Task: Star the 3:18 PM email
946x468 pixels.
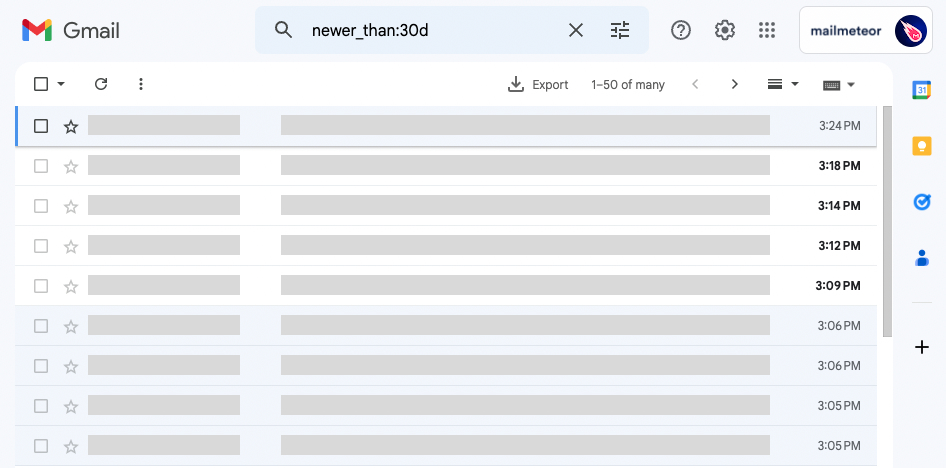Action: [71, 166]
